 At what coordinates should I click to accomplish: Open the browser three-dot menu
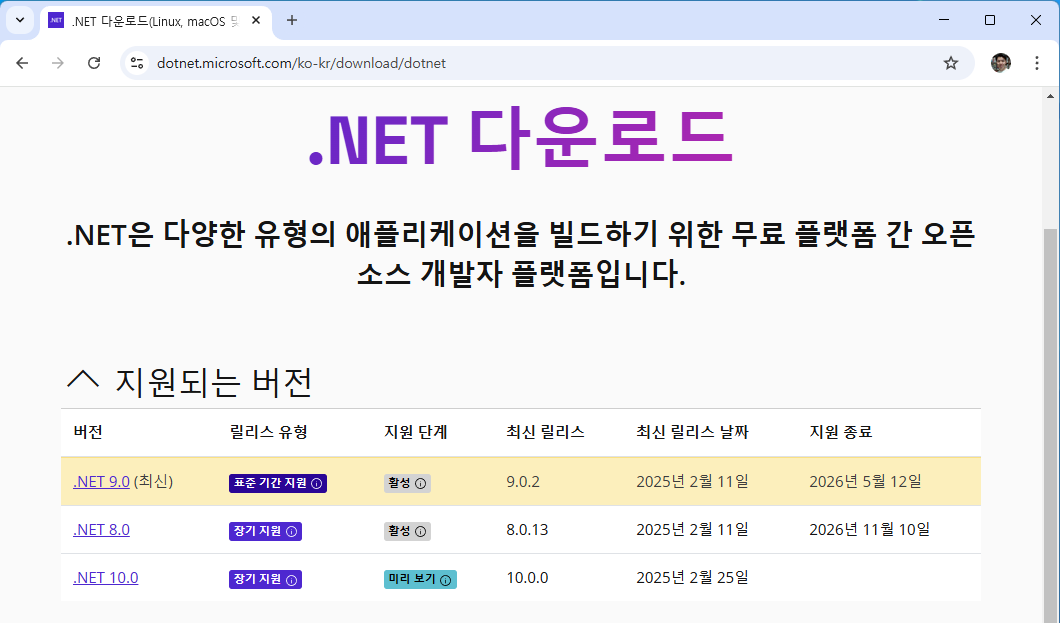click(x=1037, y=62)
